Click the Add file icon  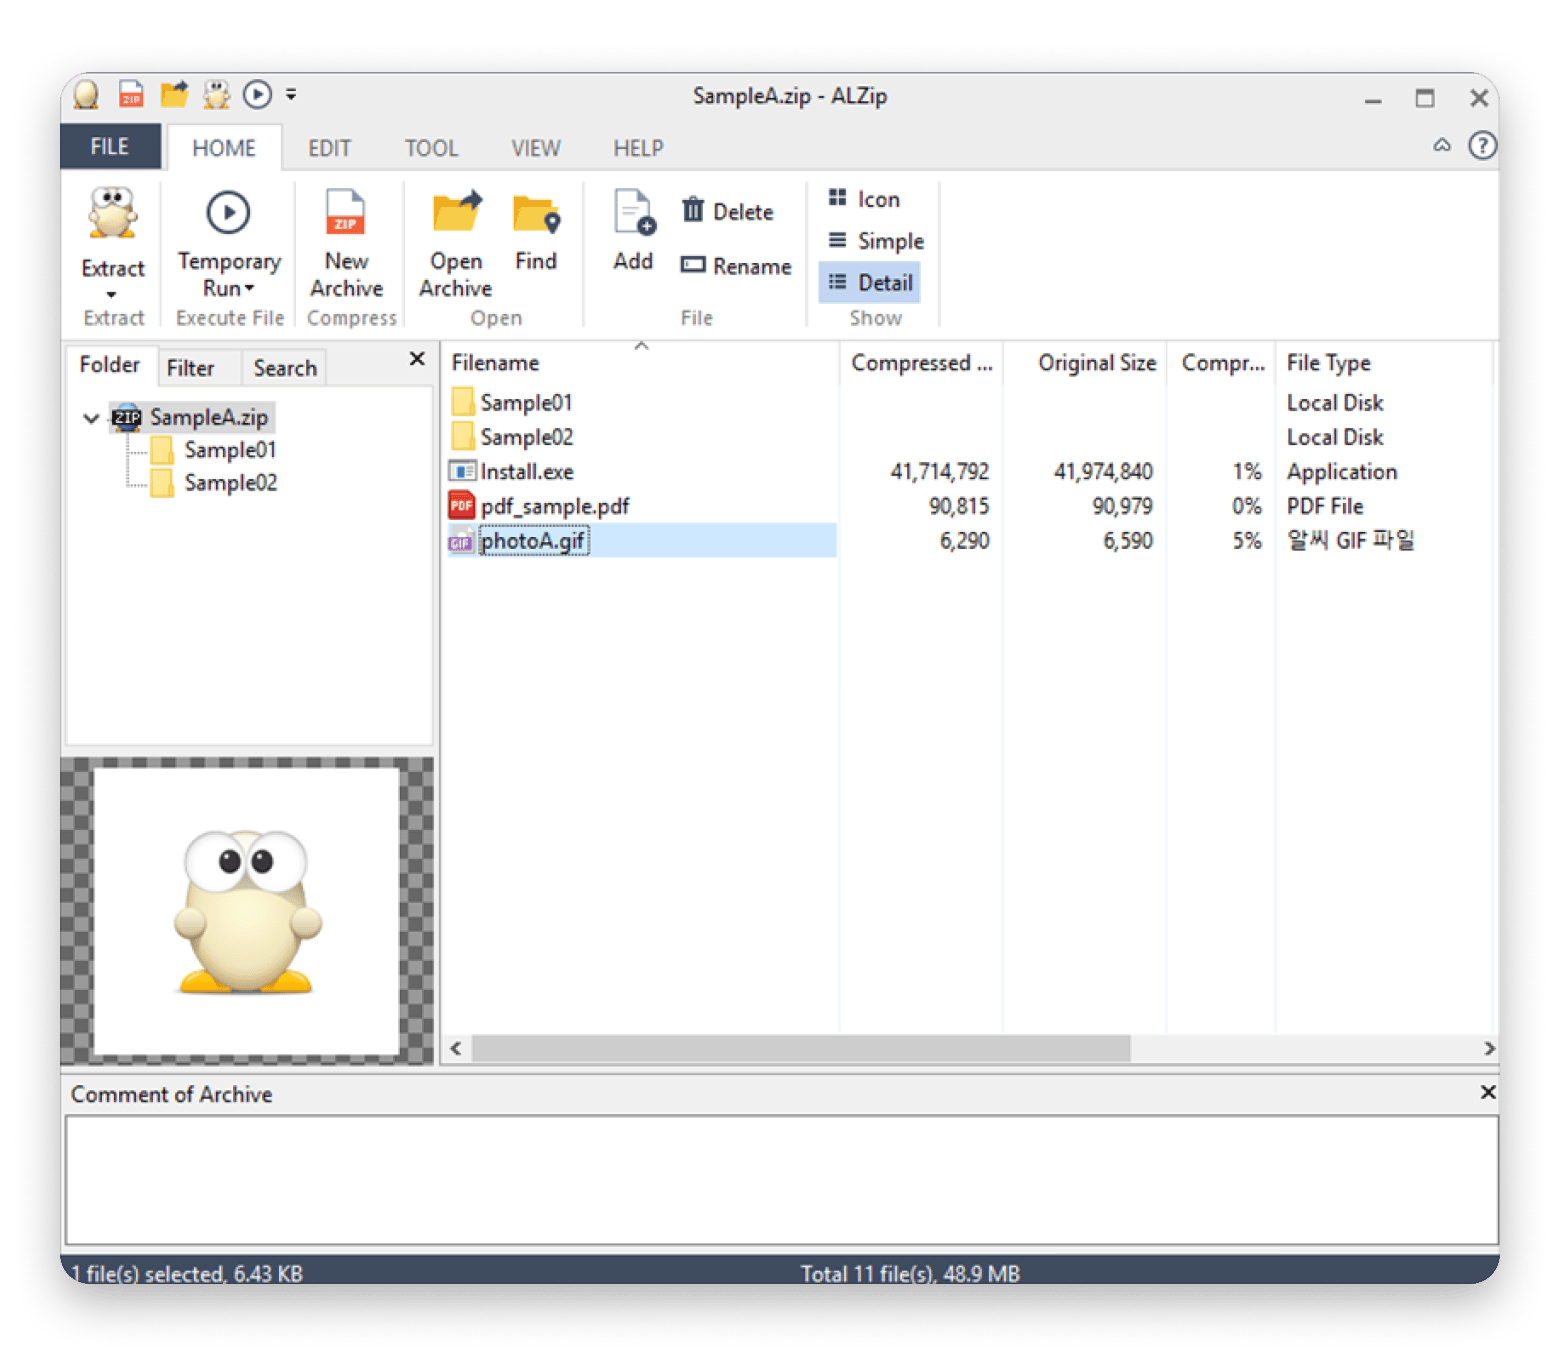coord(633,213)
